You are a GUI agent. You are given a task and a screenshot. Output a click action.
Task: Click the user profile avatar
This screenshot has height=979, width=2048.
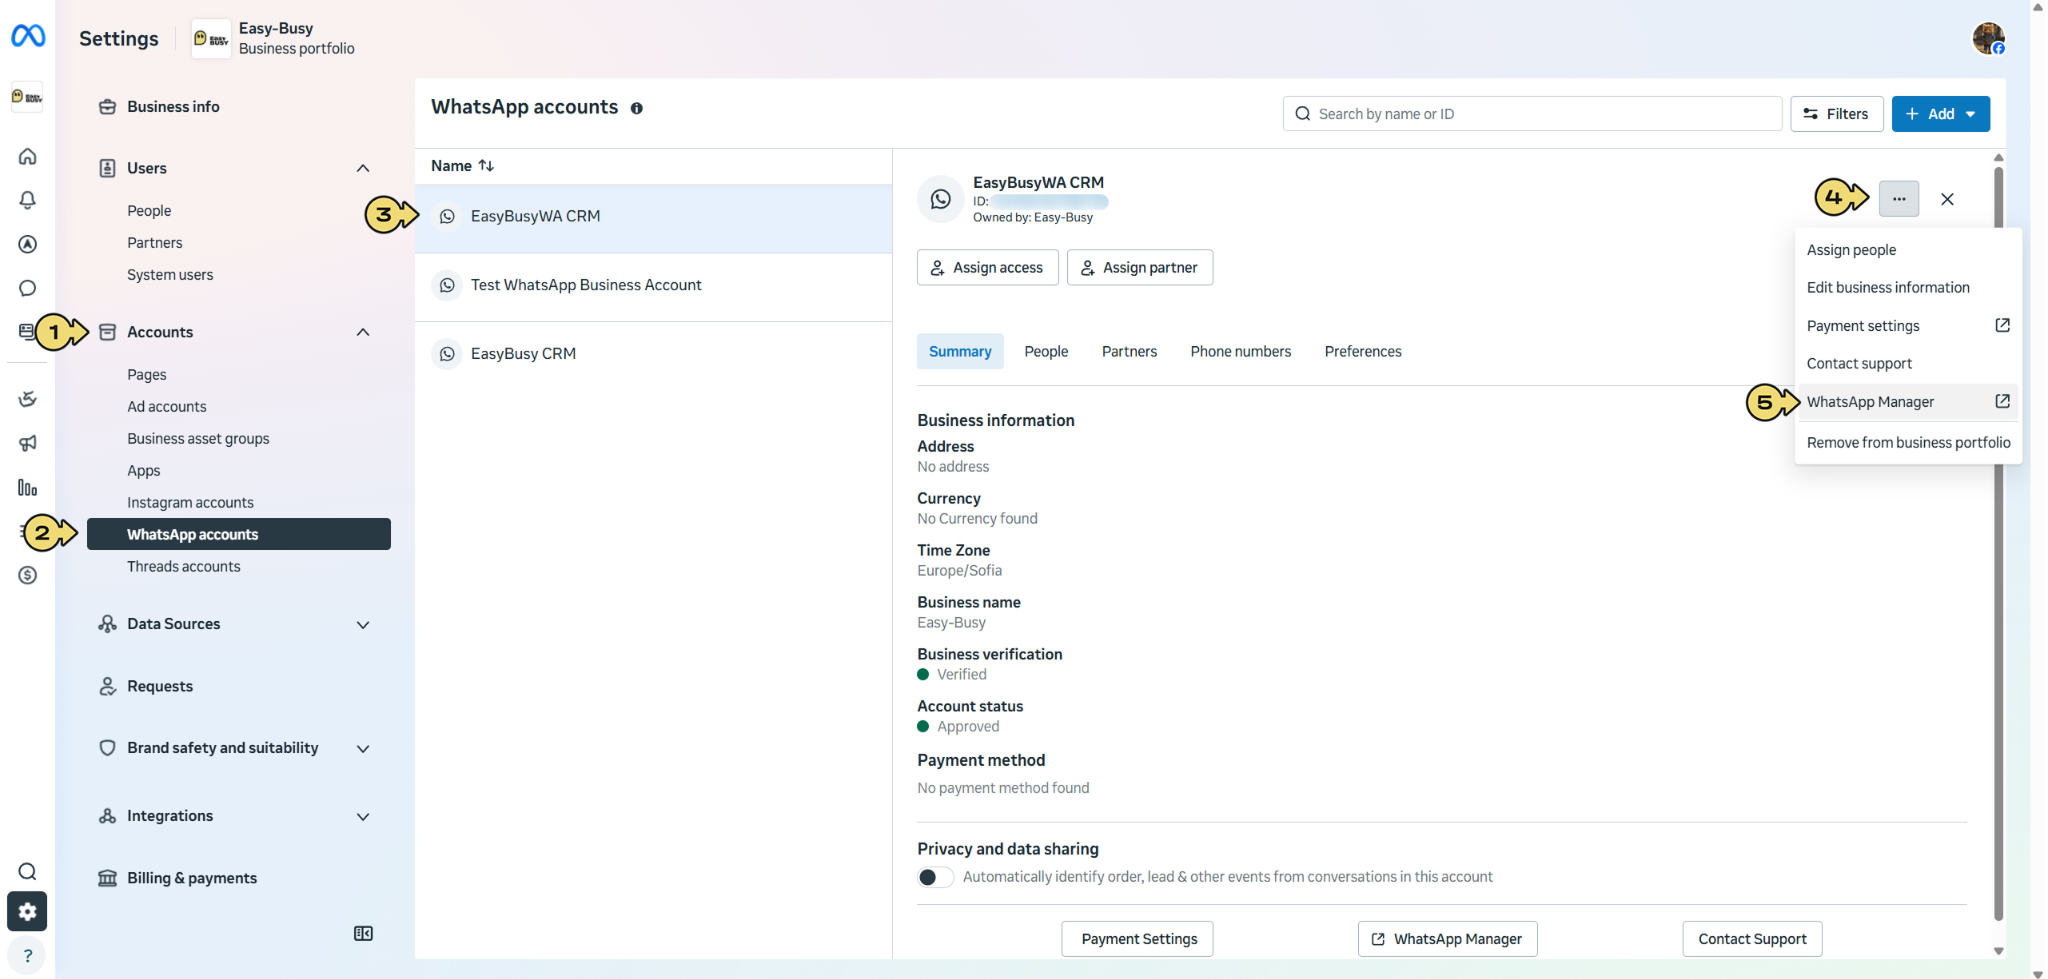click(x=1988, y=38)
